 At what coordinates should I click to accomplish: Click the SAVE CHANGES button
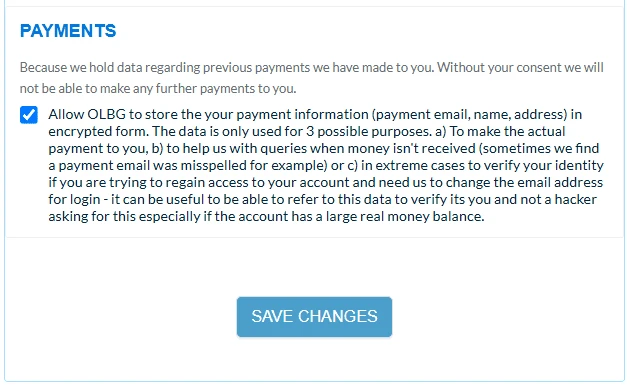(314, 317)
